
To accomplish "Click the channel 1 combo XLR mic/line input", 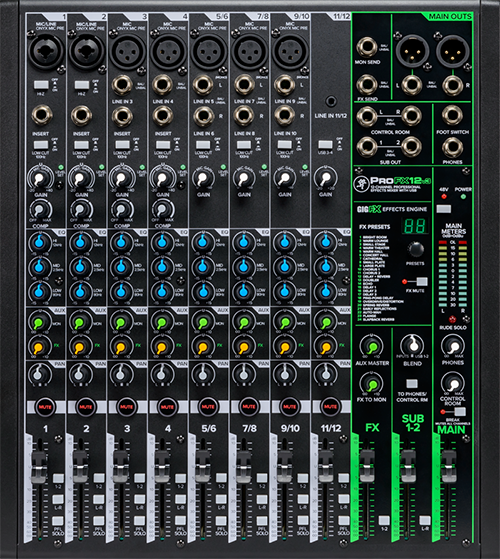I will [x=45, y=52].
